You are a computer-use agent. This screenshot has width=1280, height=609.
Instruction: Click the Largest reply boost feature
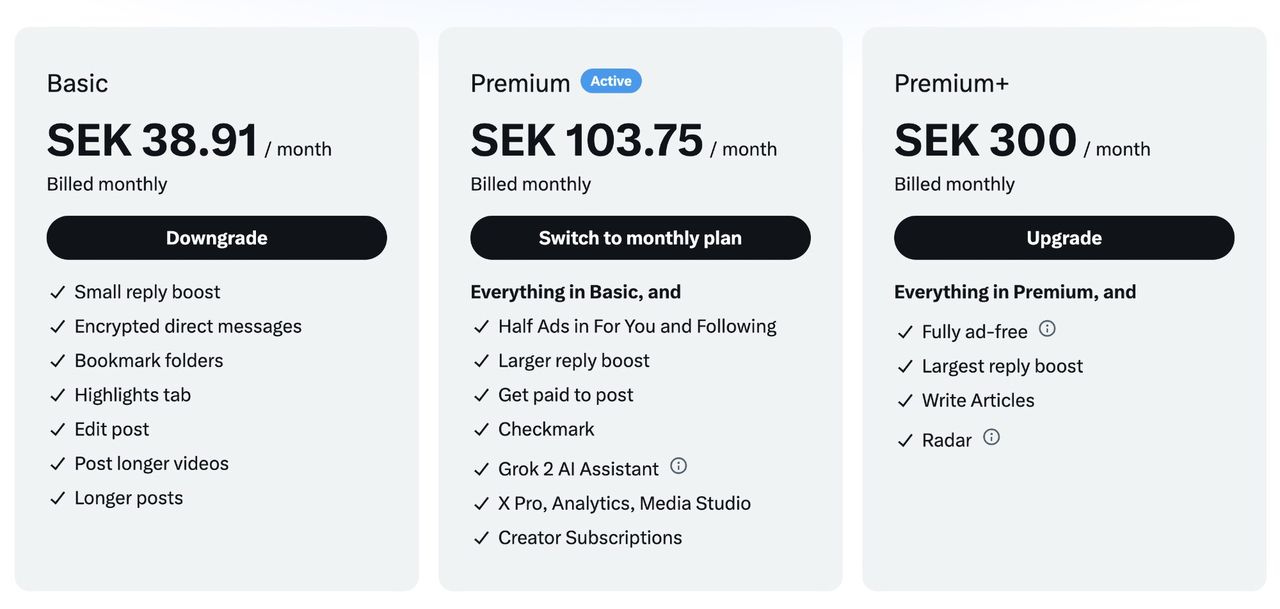[1002, 366]
